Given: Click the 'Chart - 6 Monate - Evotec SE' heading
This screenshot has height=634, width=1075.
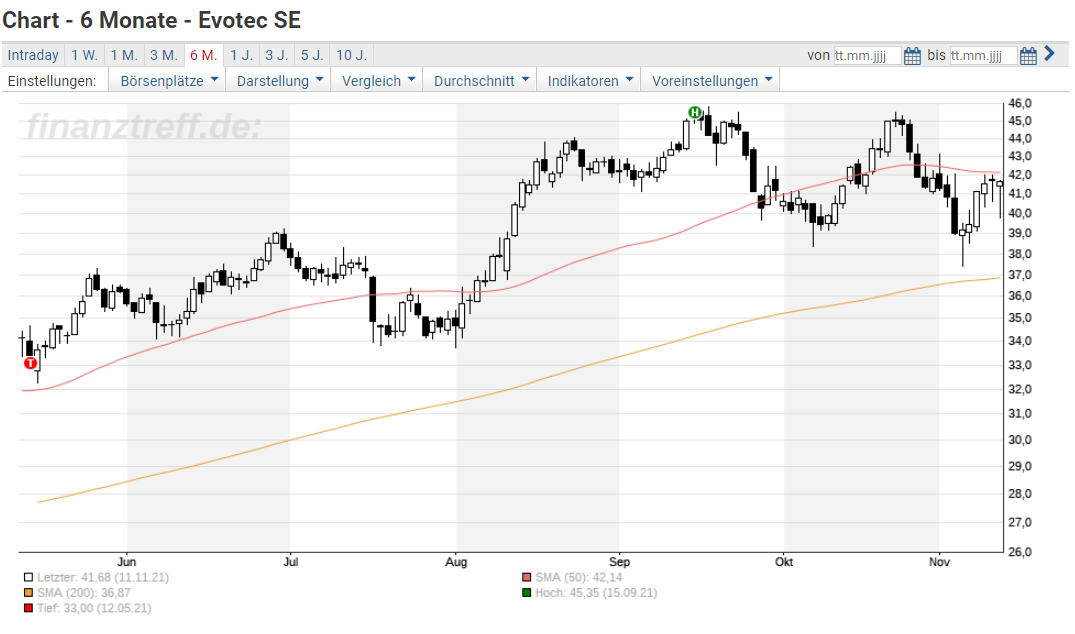Looking at the screenshot, I should tap(152, 20).
